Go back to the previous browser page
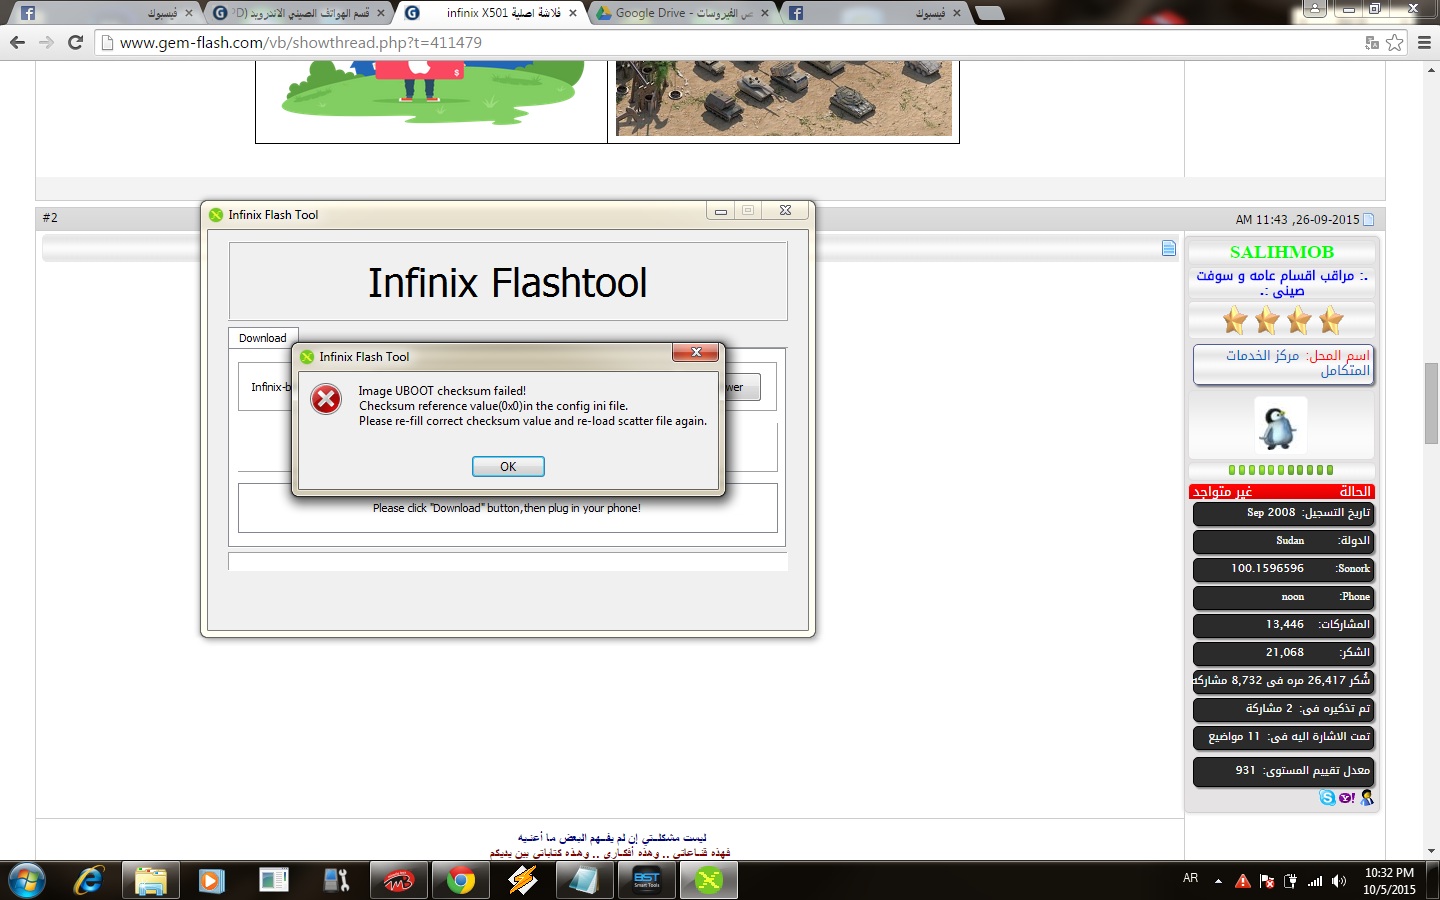 17,42
